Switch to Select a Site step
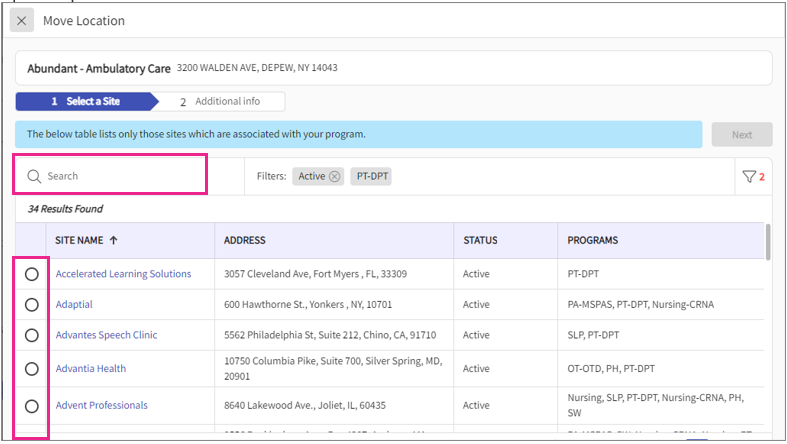The width and height of the screenshot is (787, 444). tap(85, 101)
